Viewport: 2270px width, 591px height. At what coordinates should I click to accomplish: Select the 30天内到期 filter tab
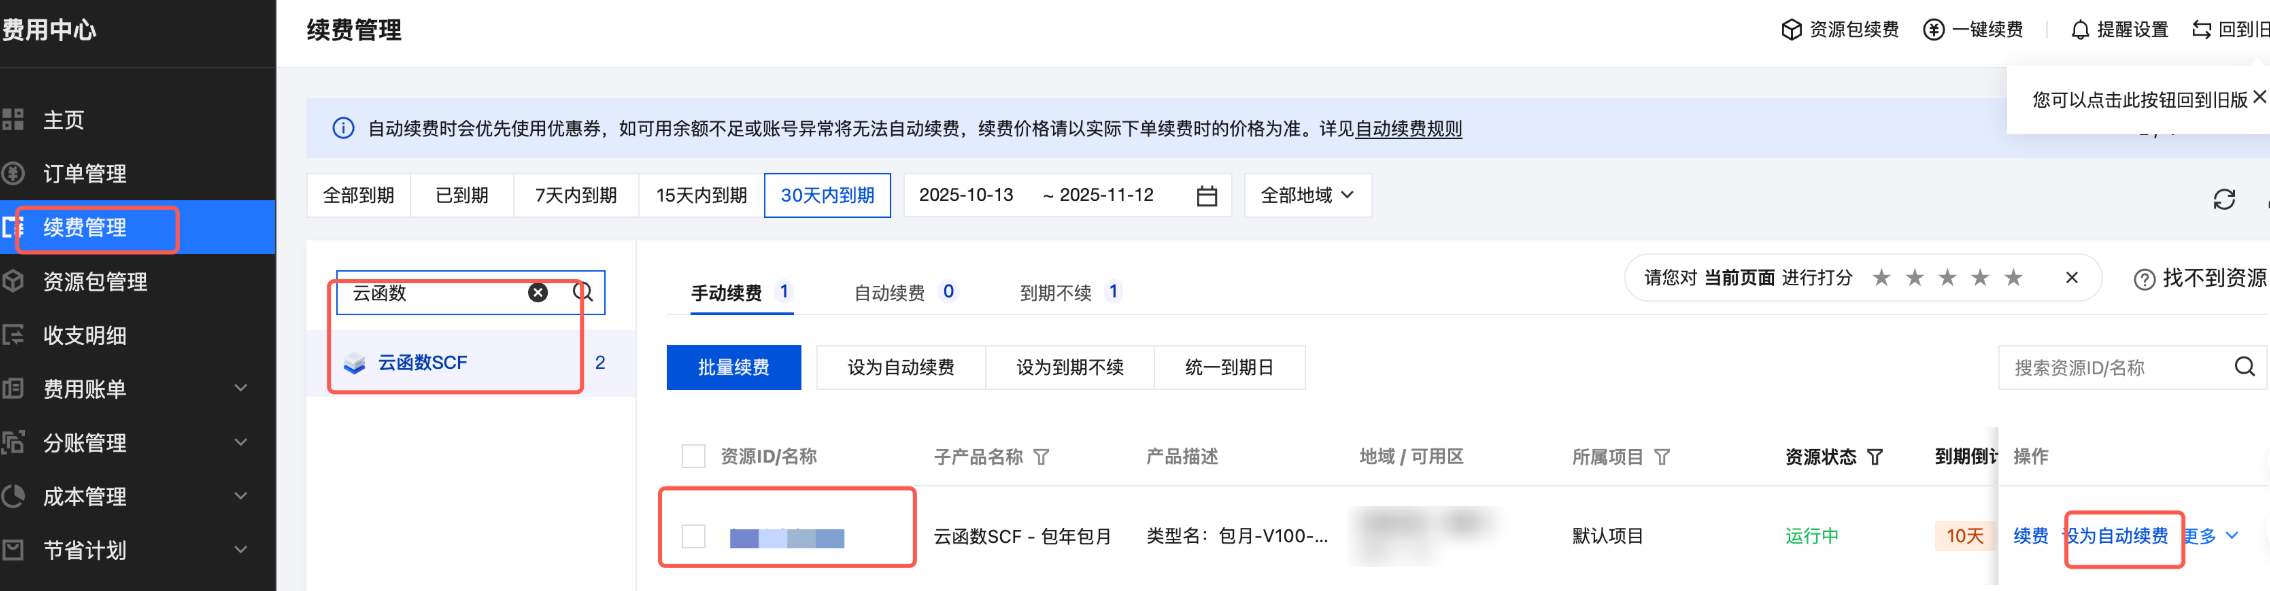tap(828, 195)
